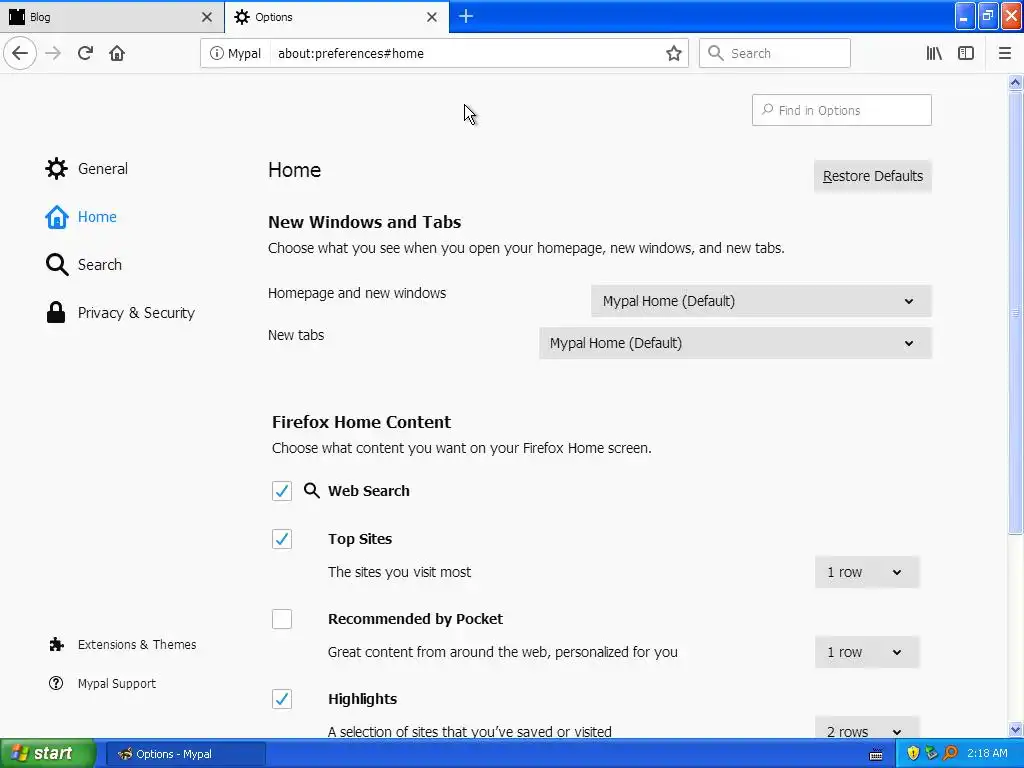
Task: Click the keyboard icon in the taskbar
Action: (876, 755)
